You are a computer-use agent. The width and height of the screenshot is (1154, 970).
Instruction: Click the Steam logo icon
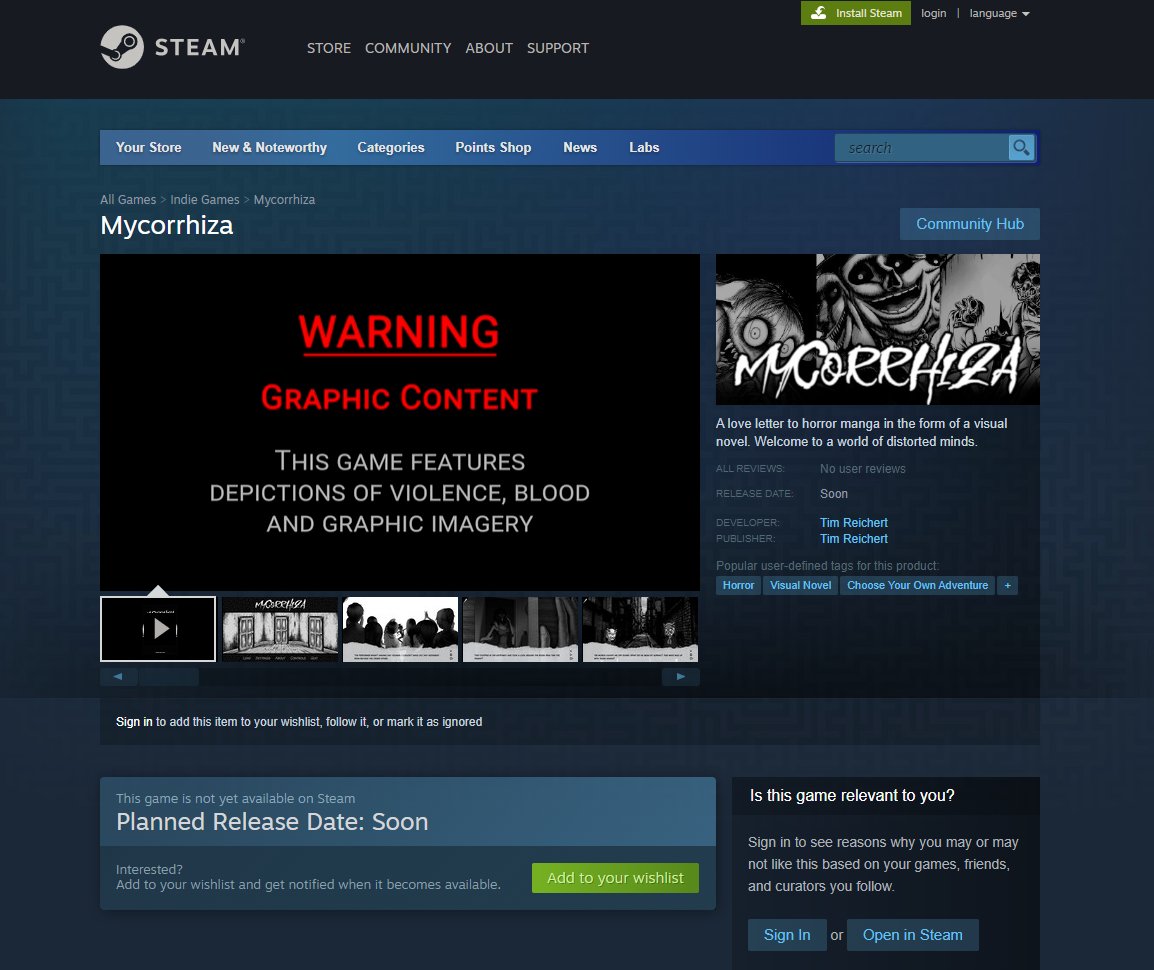(x=122, y=47)
